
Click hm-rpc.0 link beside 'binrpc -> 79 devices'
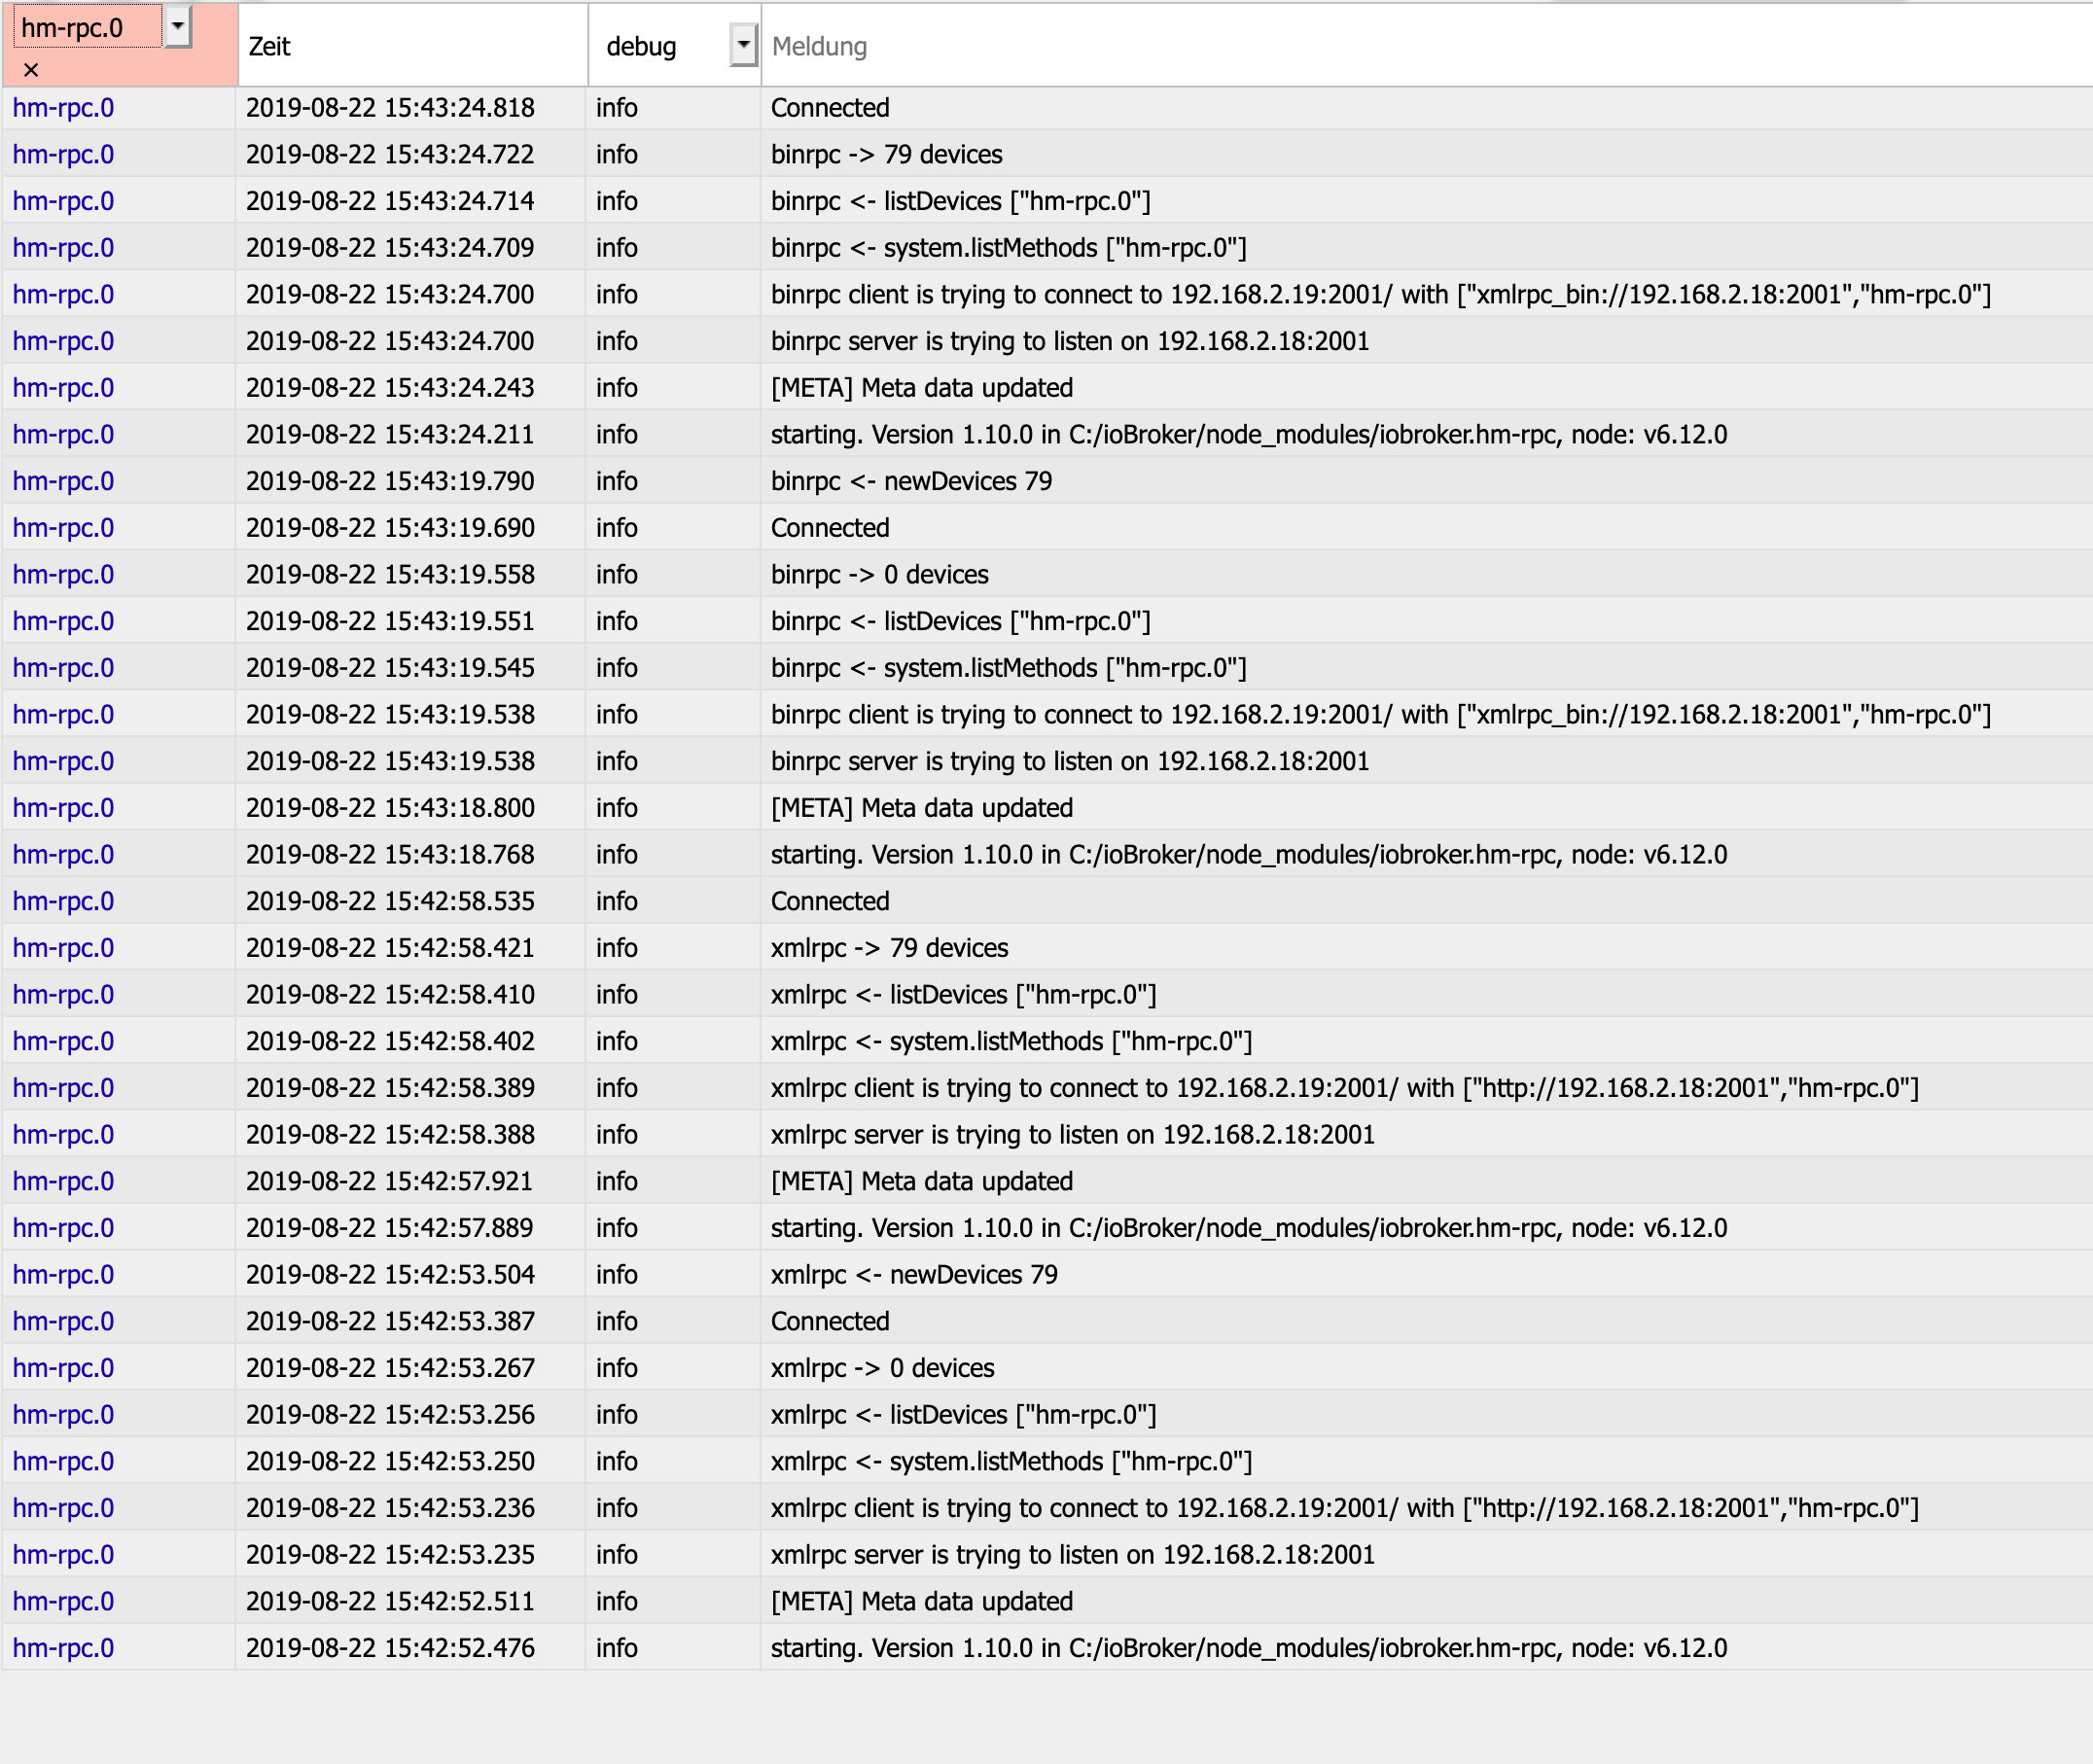[63, 154]
